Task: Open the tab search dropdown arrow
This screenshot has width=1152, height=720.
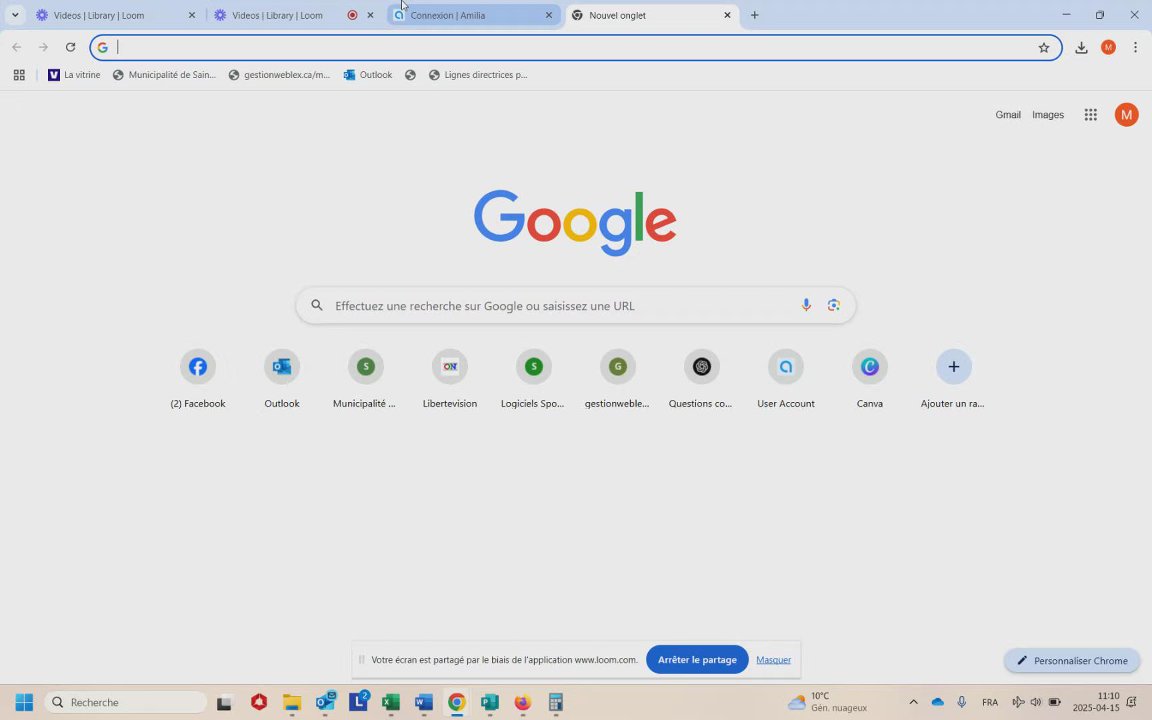Action: click(x=15, y=15)
